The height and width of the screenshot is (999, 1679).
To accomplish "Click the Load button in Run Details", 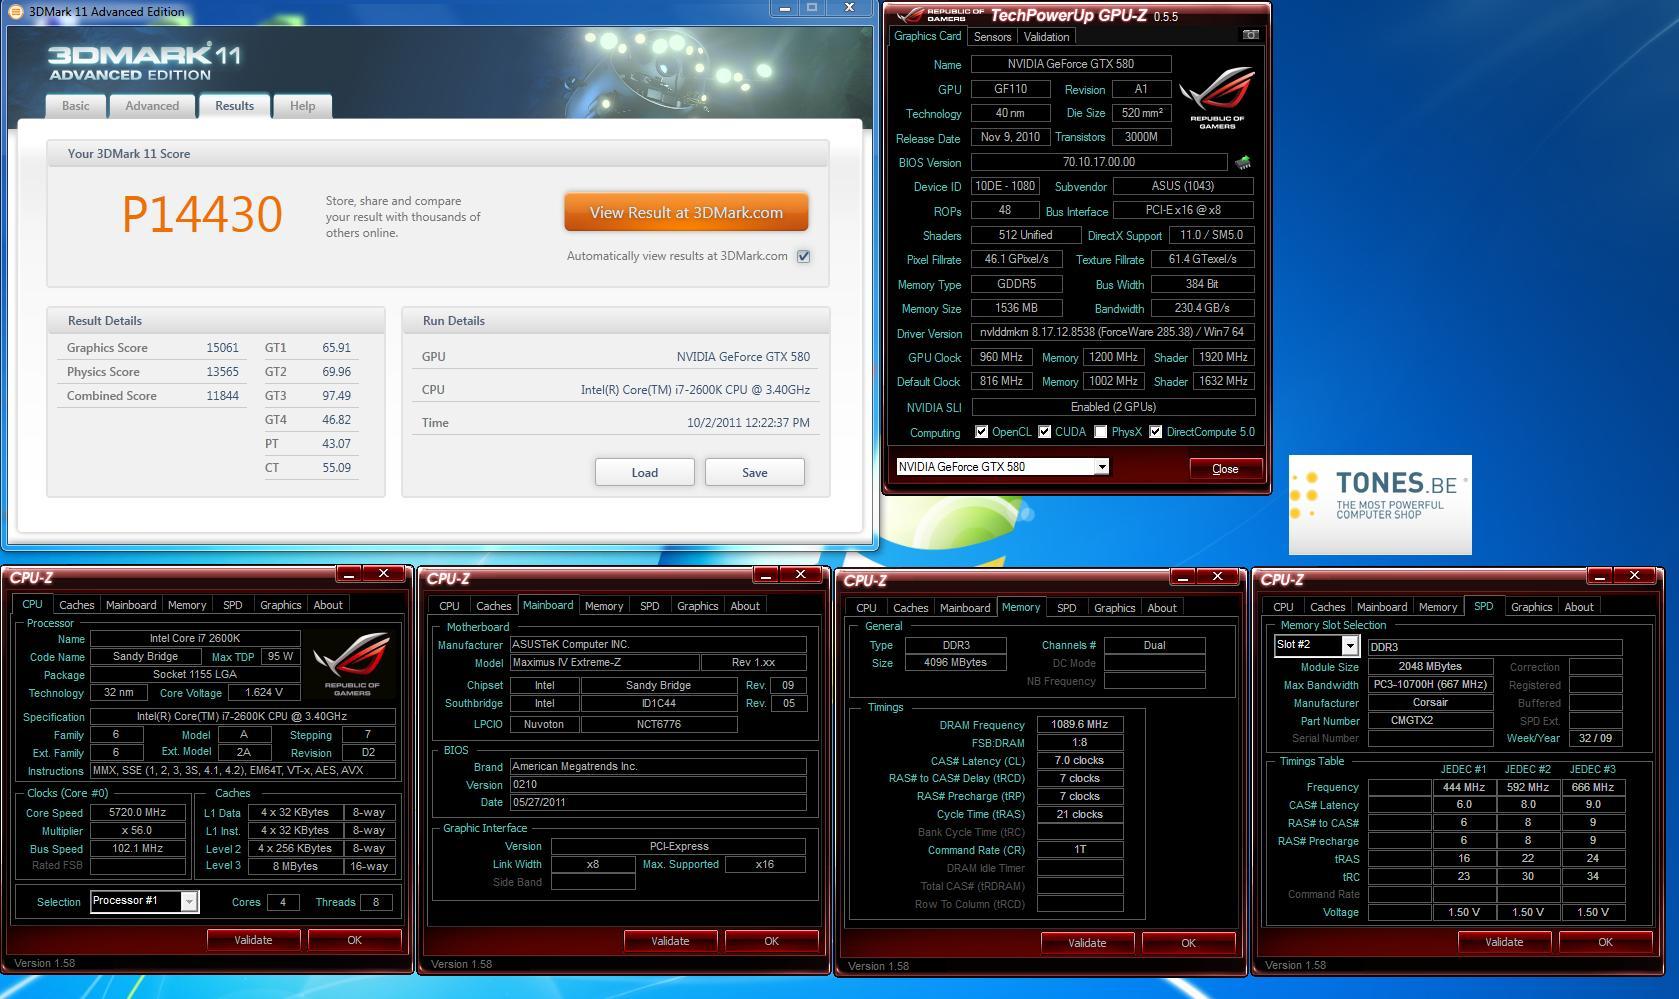I will (x=644, y=472).
